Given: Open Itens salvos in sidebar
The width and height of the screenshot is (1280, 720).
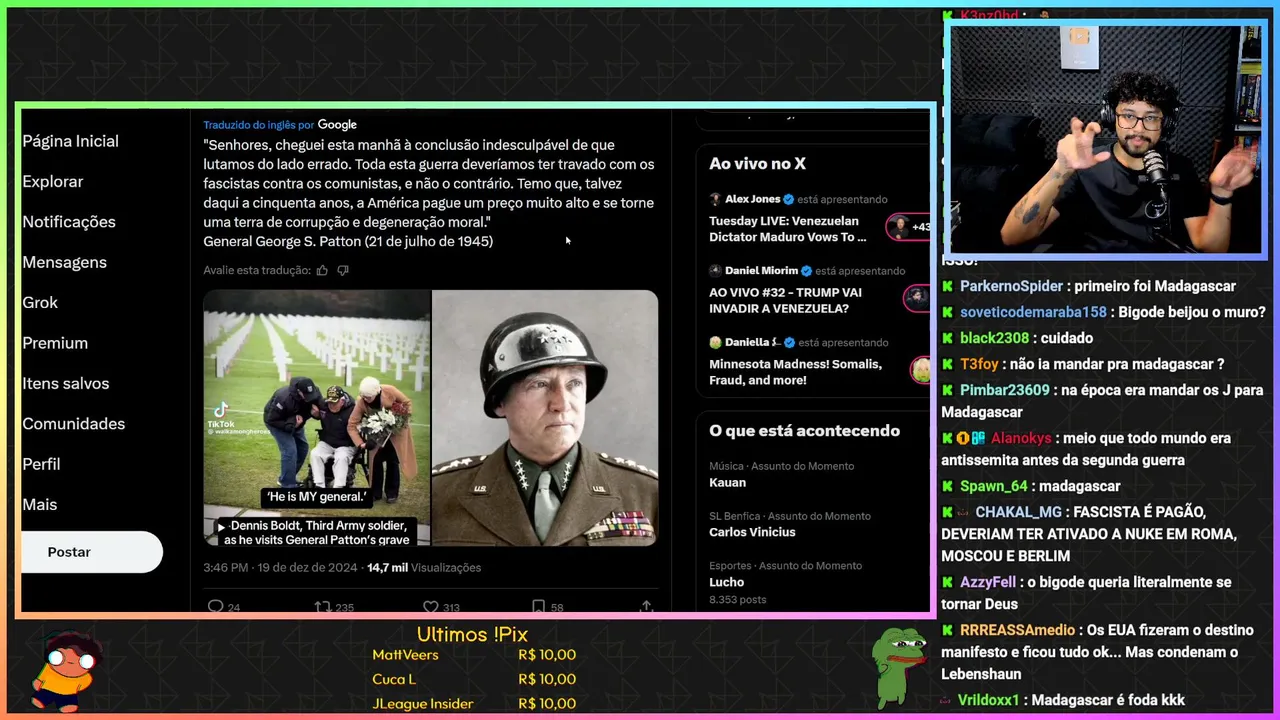Looking at the screenshot, I should 66,383.
